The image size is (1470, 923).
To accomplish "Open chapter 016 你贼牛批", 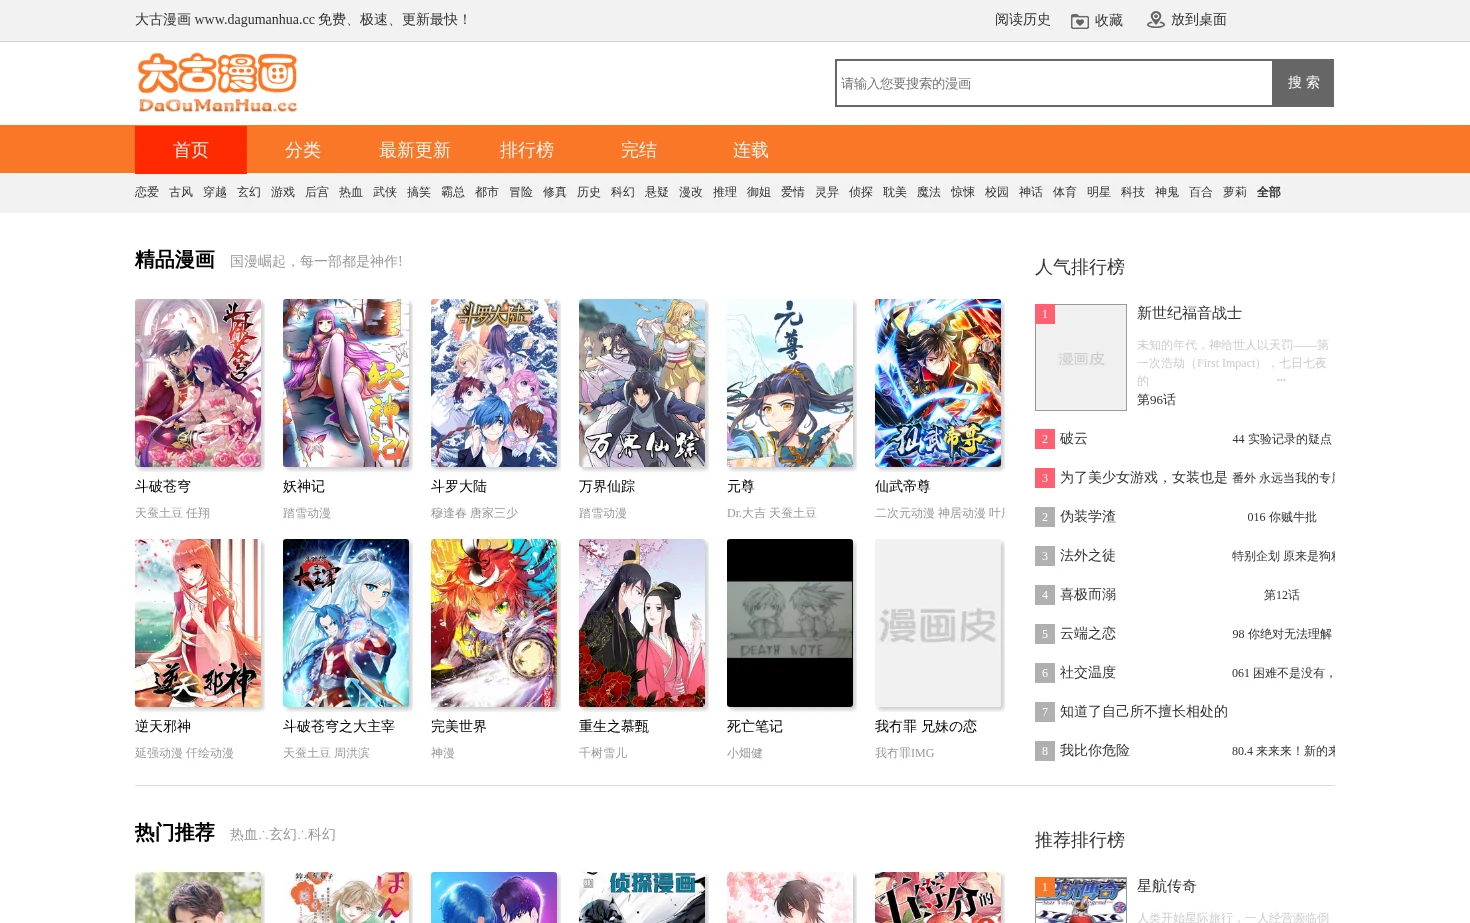I will click(1282, 517).
